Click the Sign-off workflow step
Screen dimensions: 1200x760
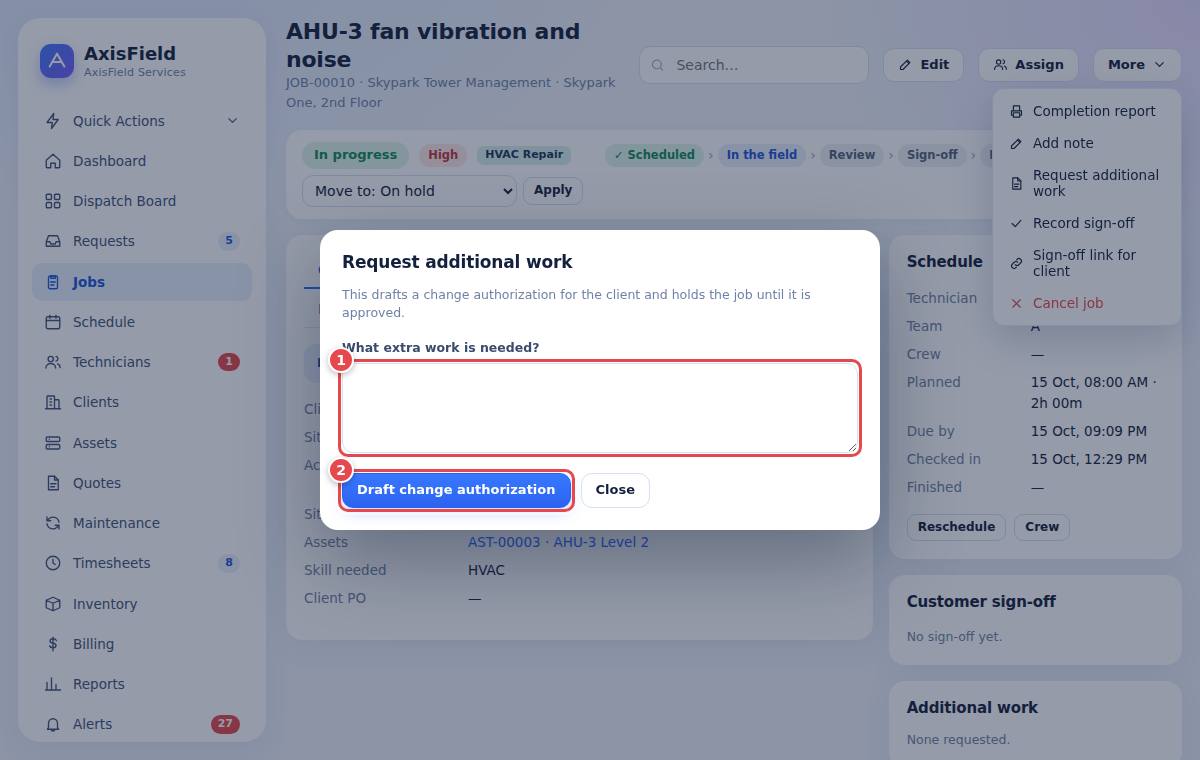pyautogui.click(x=932, y=155)
